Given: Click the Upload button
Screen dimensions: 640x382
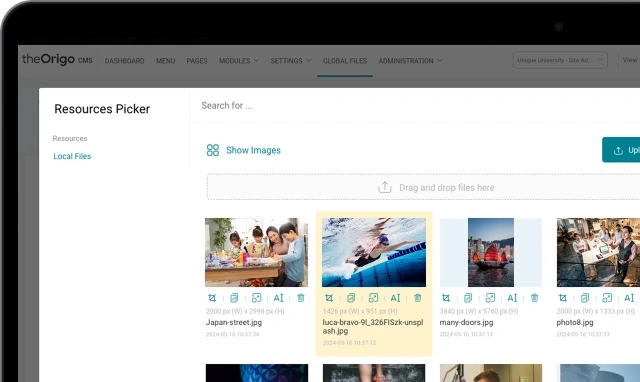Looking at the screenshot, I should [x=621, y=150].
